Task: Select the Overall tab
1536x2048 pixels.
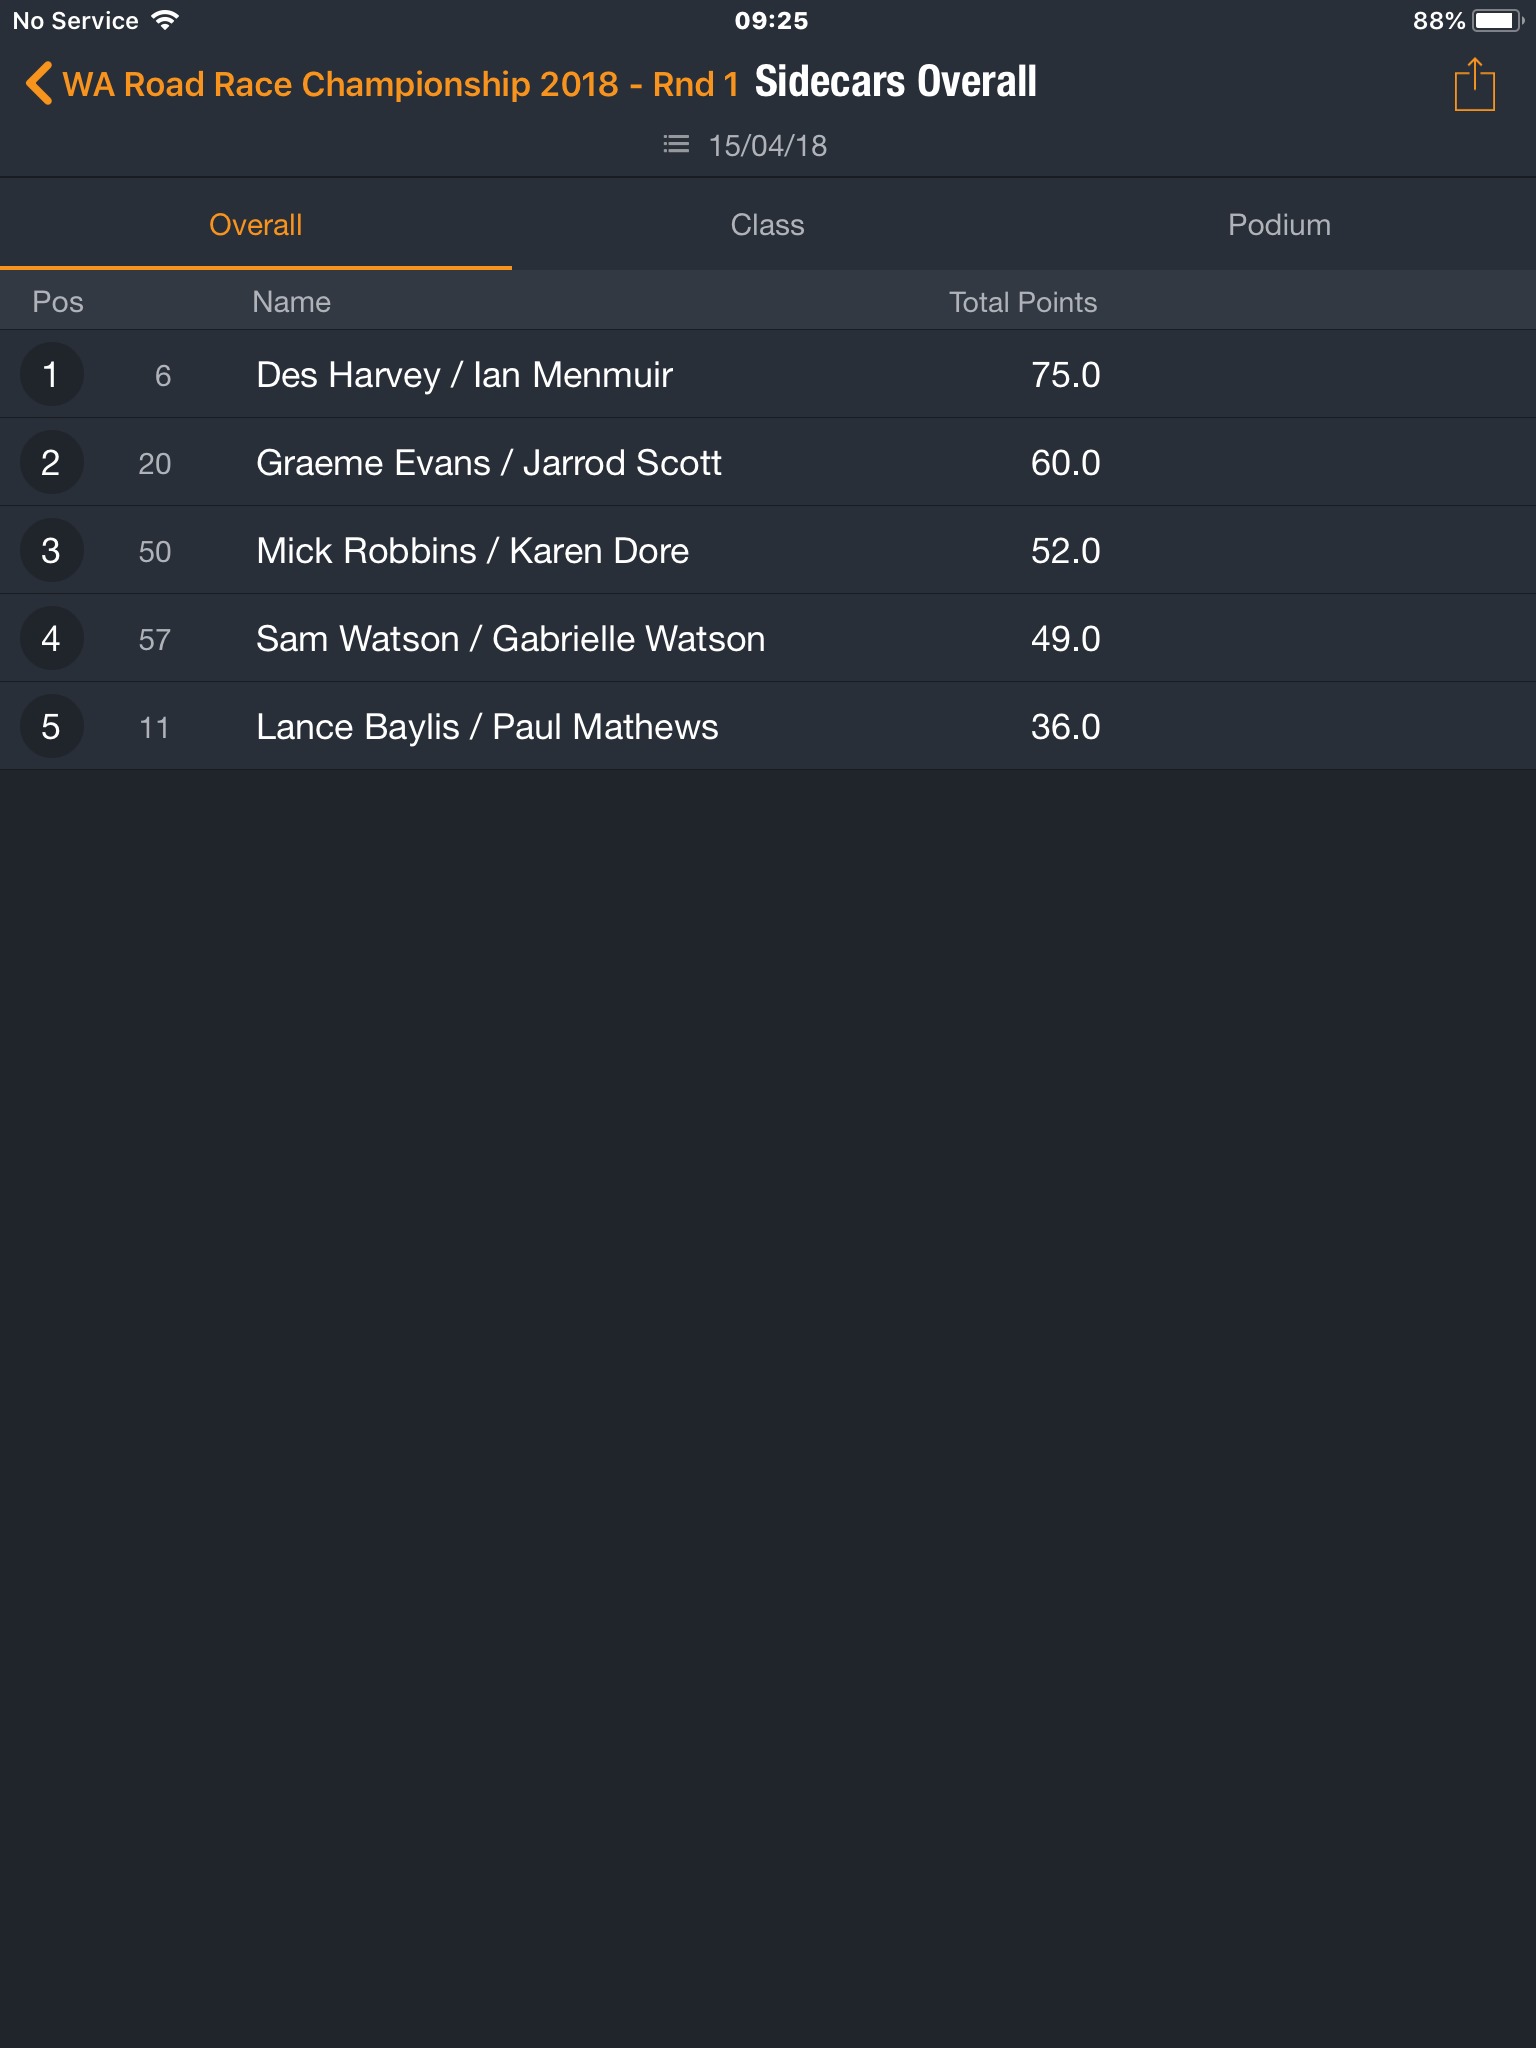Action: point(256,225)
